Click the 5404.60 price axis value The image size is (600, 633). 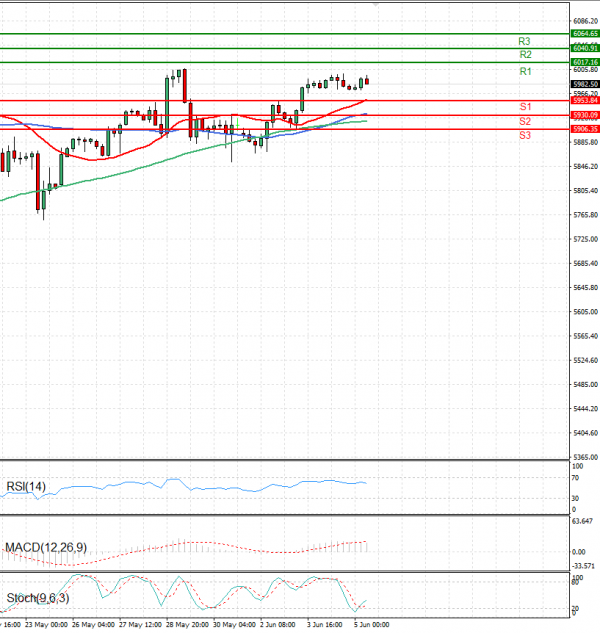(585, 433)
